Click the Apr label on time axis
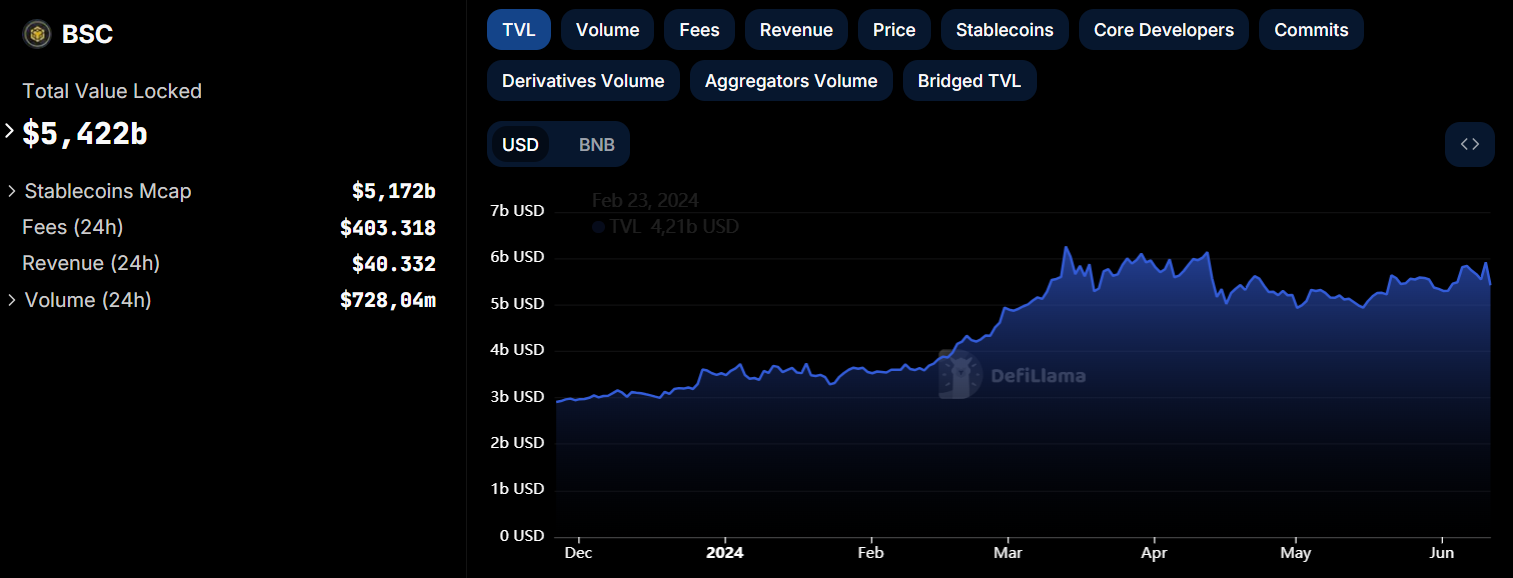The height and width of the screenshot is (578, 1513). tap(1154, 552)
